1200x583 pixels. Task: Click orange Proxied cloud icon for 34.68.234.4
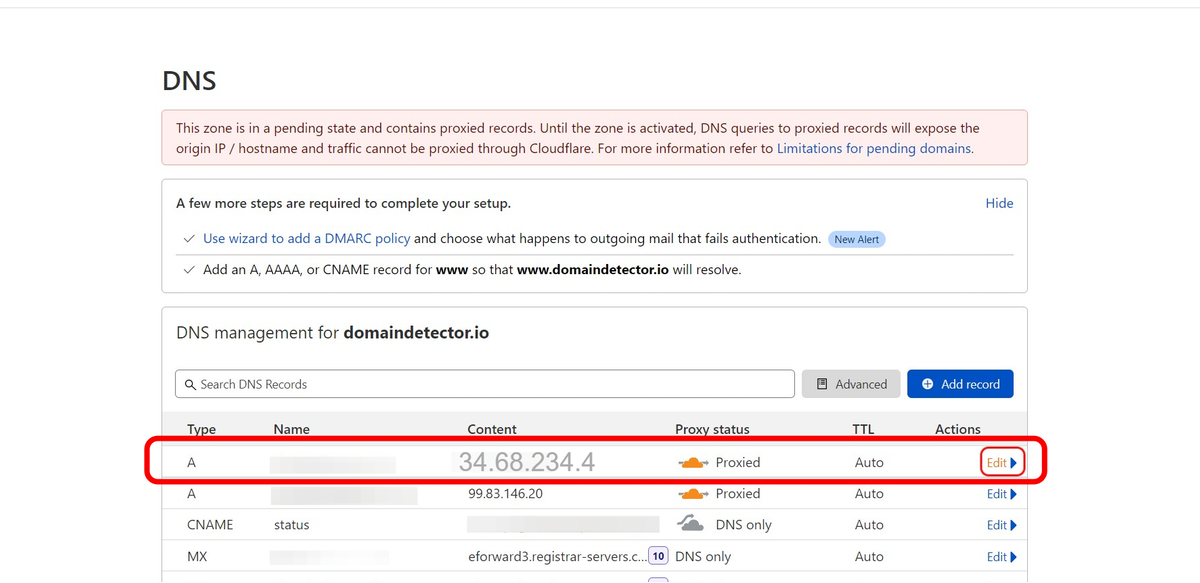click(693, 463)
